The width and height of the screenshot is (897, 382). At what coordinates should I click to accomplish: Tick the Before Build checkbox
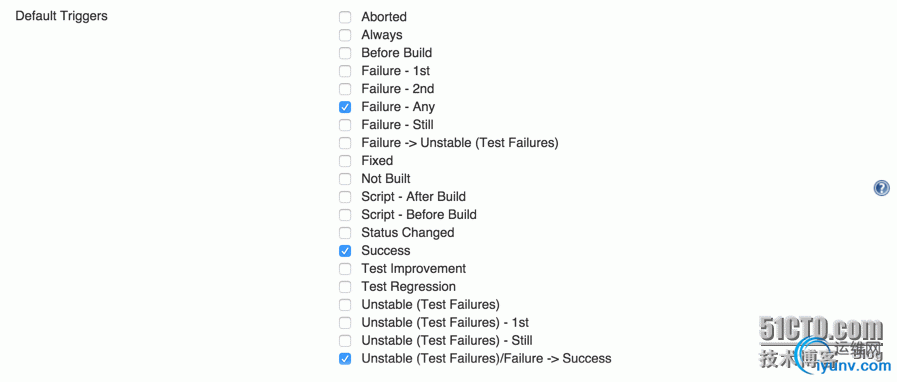pyautogui.click(x=345, y=53)
